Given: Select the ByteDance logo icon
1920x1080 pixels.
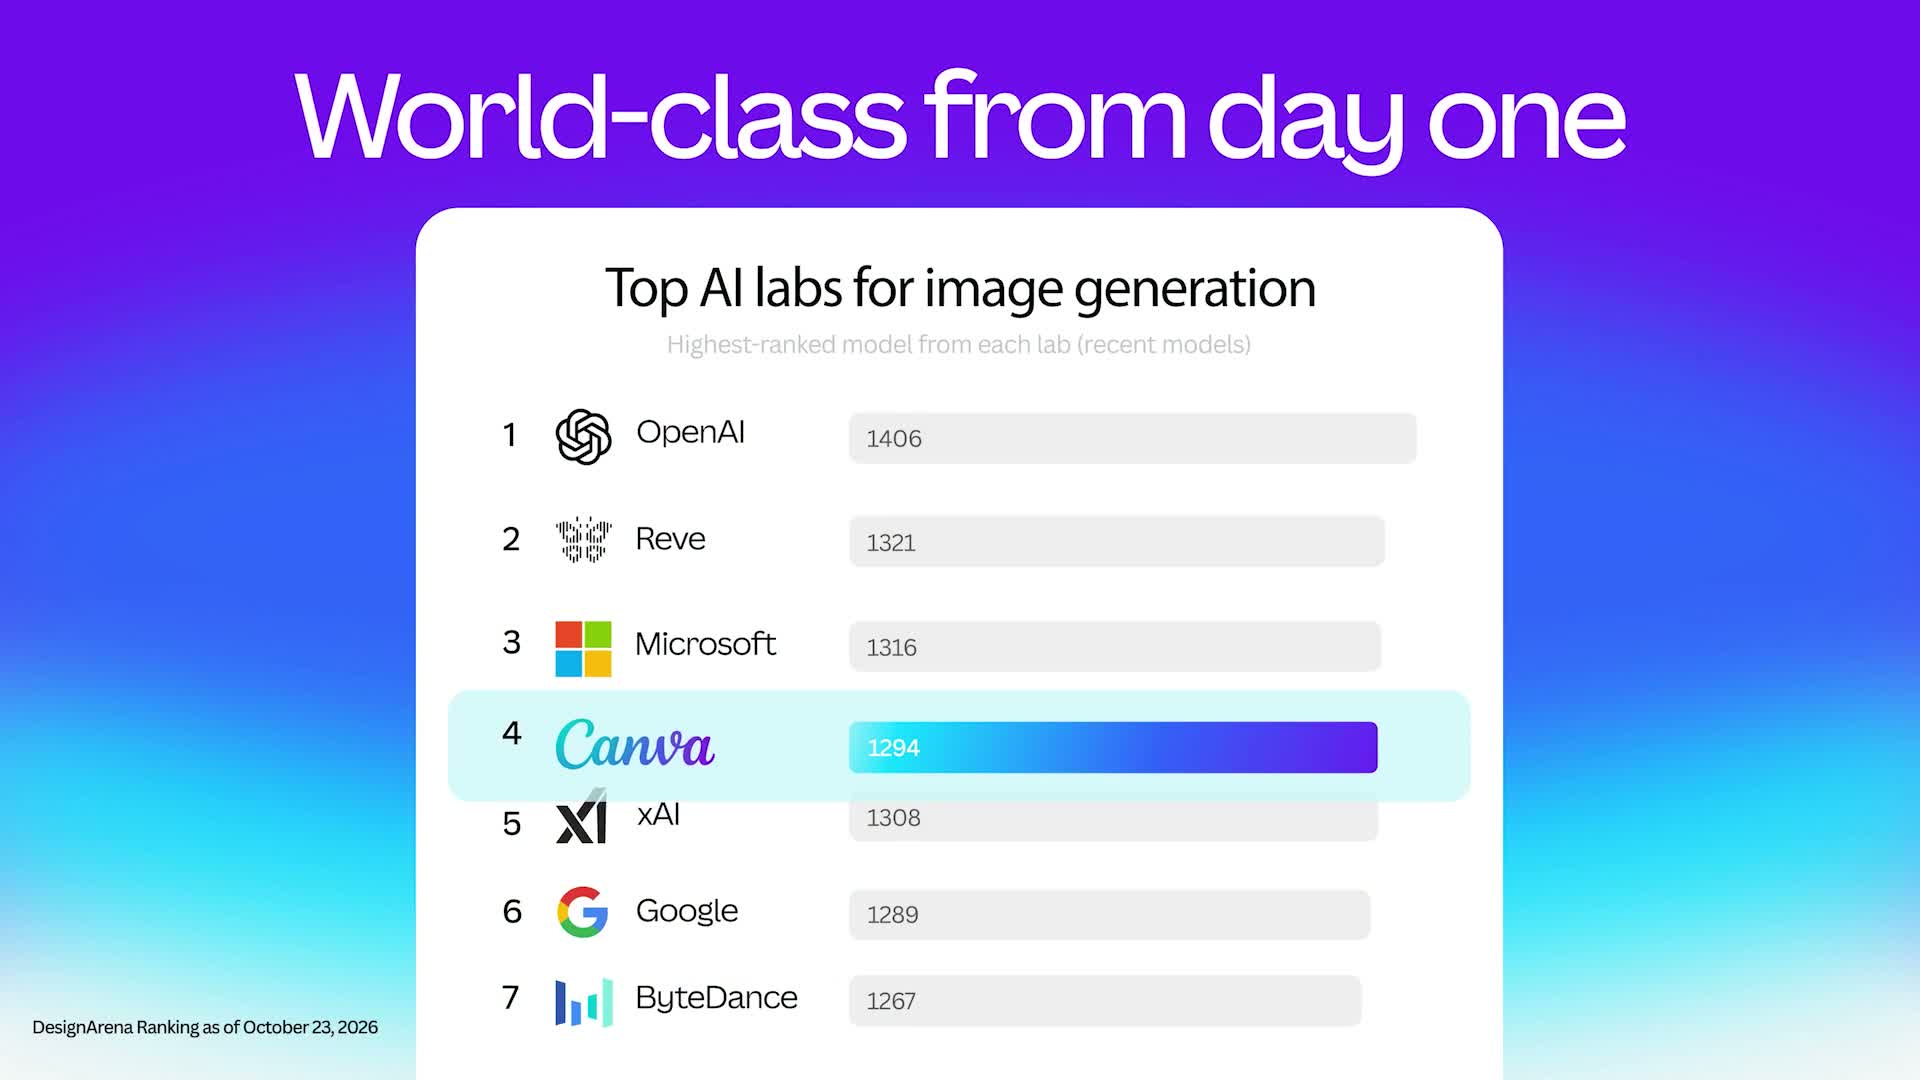Looking at the screenshot, I should pyautogui.click(x=584, y=1002).
